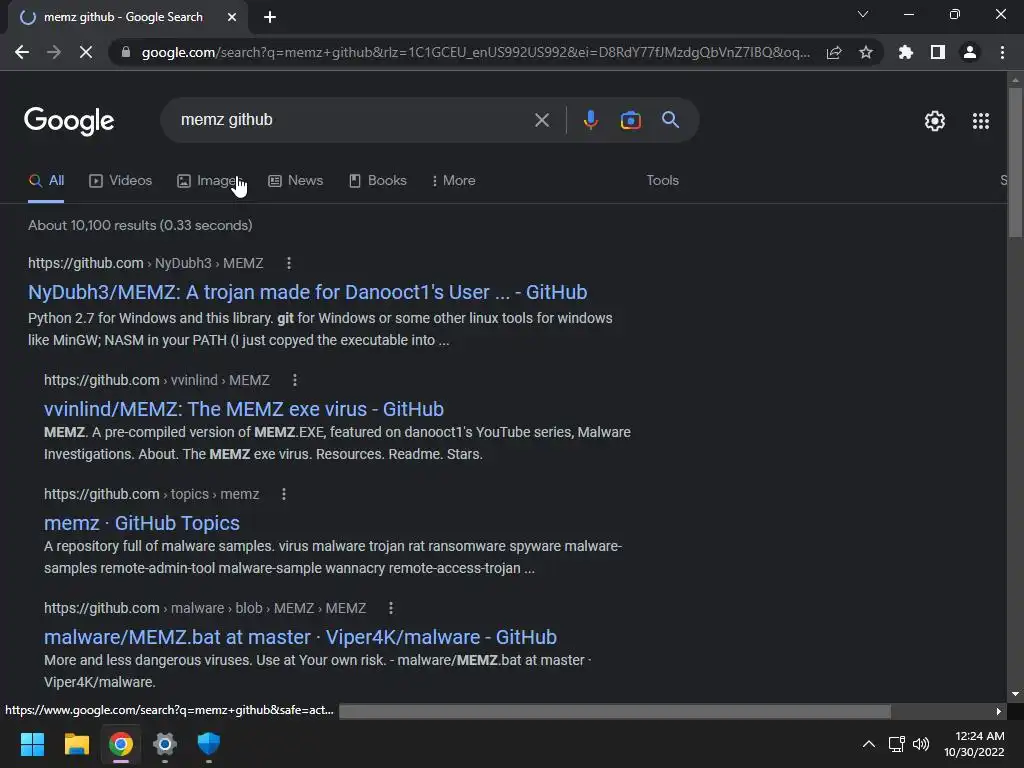Switch to the Images tab
Viewport: 1024px width, 768px height.
click(209, 180)
